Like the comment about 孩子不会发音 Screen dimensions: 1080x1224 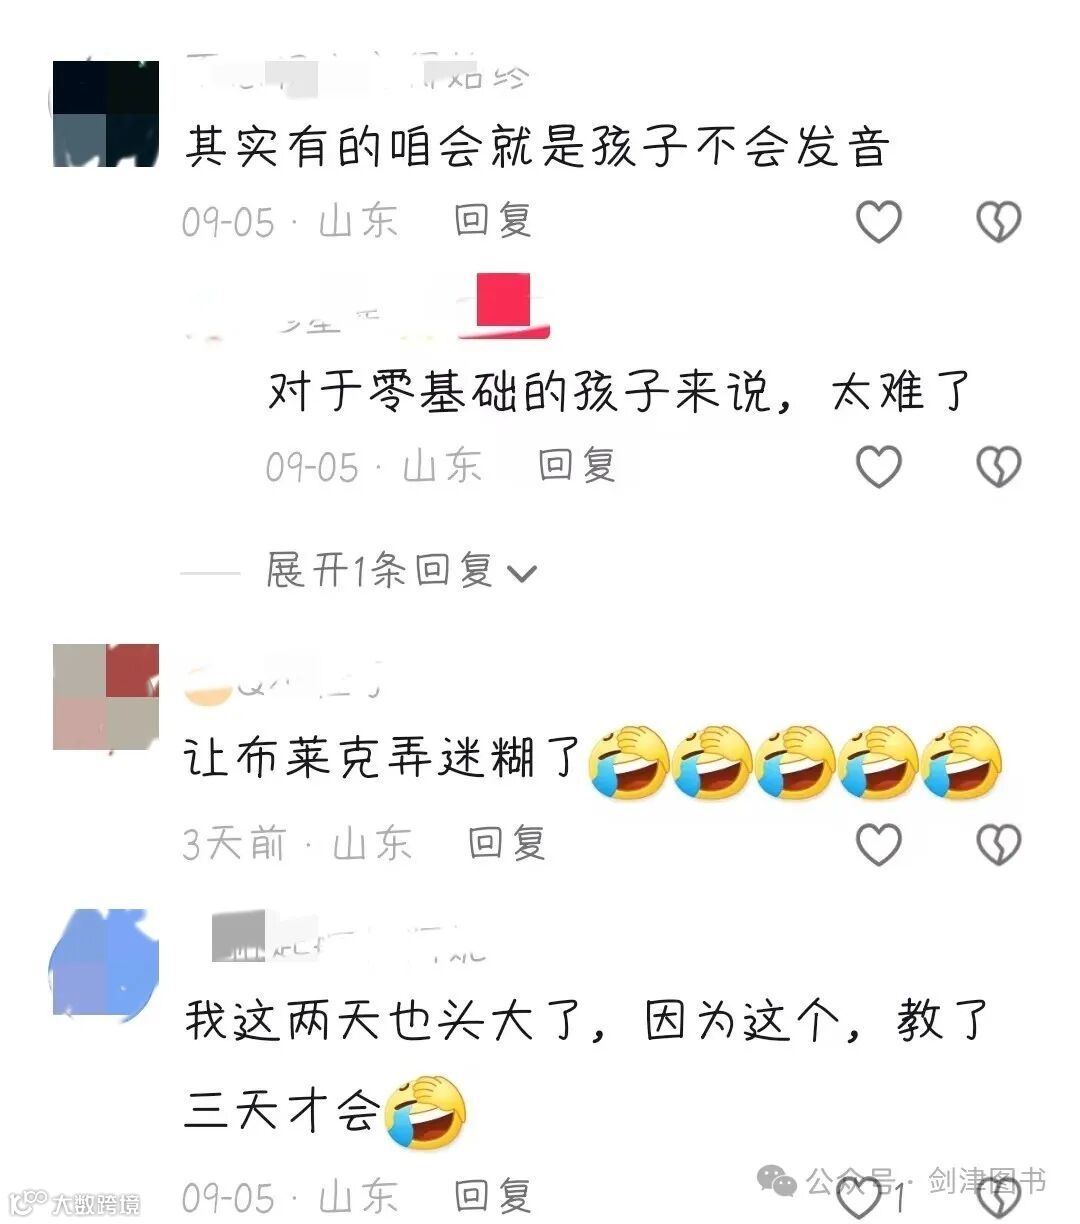click(879, 221)
